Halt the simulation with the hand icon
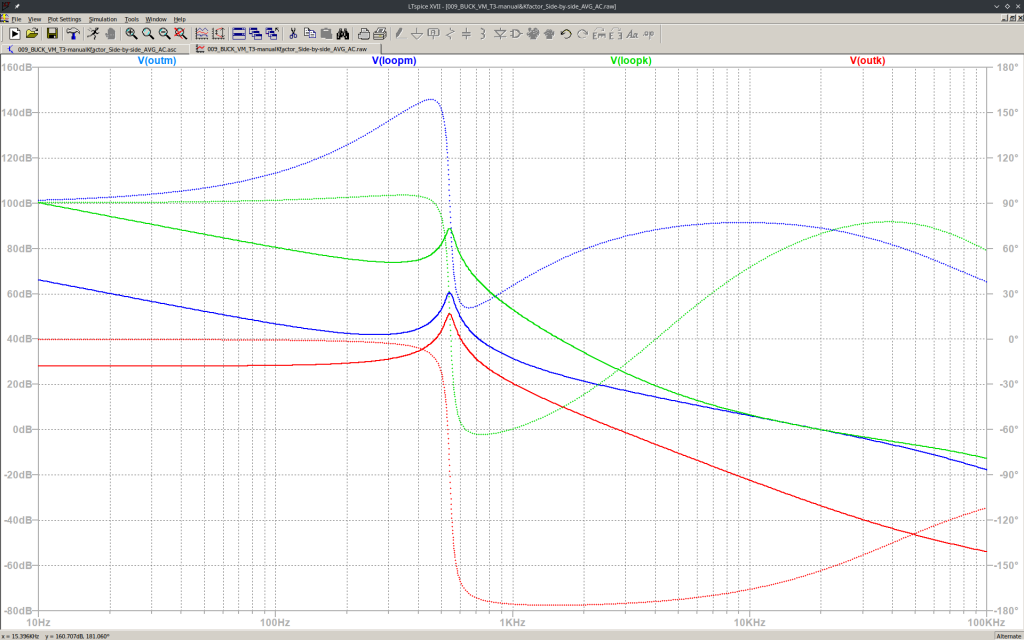This screenshot has height=640, width=1024. point(110,34)
